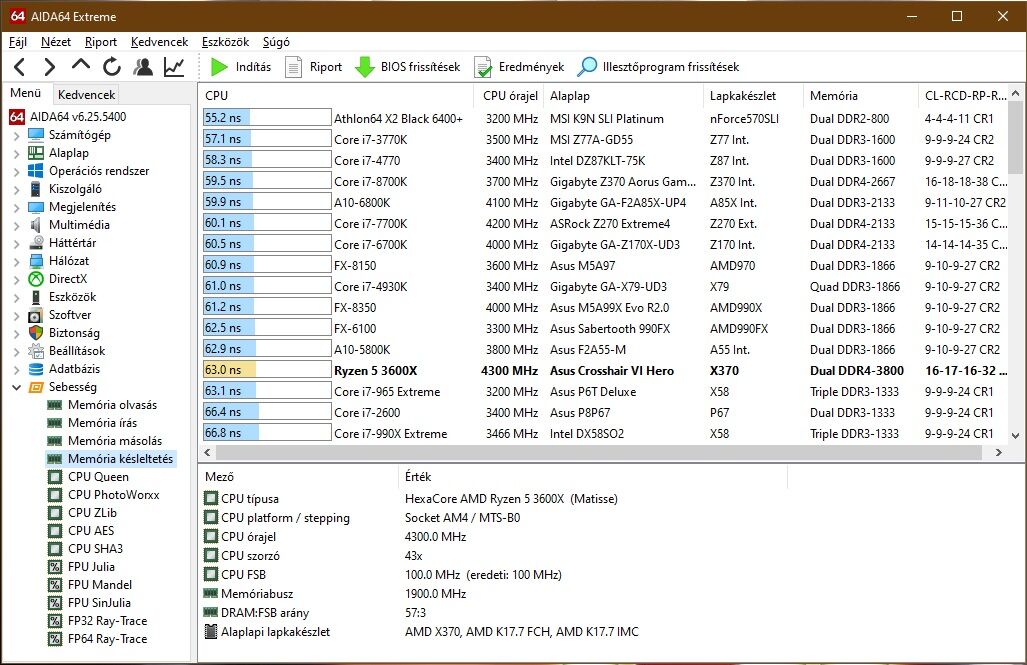Sort by the Lapkakészlet column header
The width and height of the screenshot is (1027, 665).
753,96
